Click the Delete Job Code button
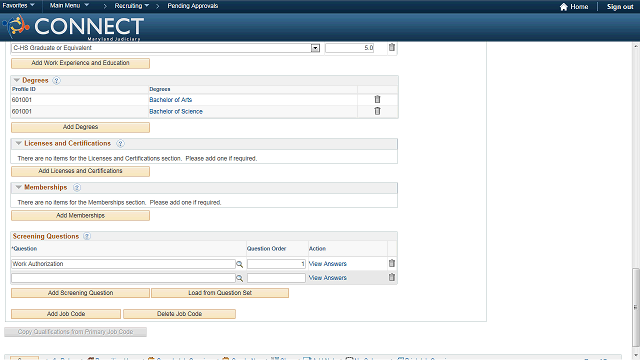This screenshot has height=360, width=640. click(180, 314)
